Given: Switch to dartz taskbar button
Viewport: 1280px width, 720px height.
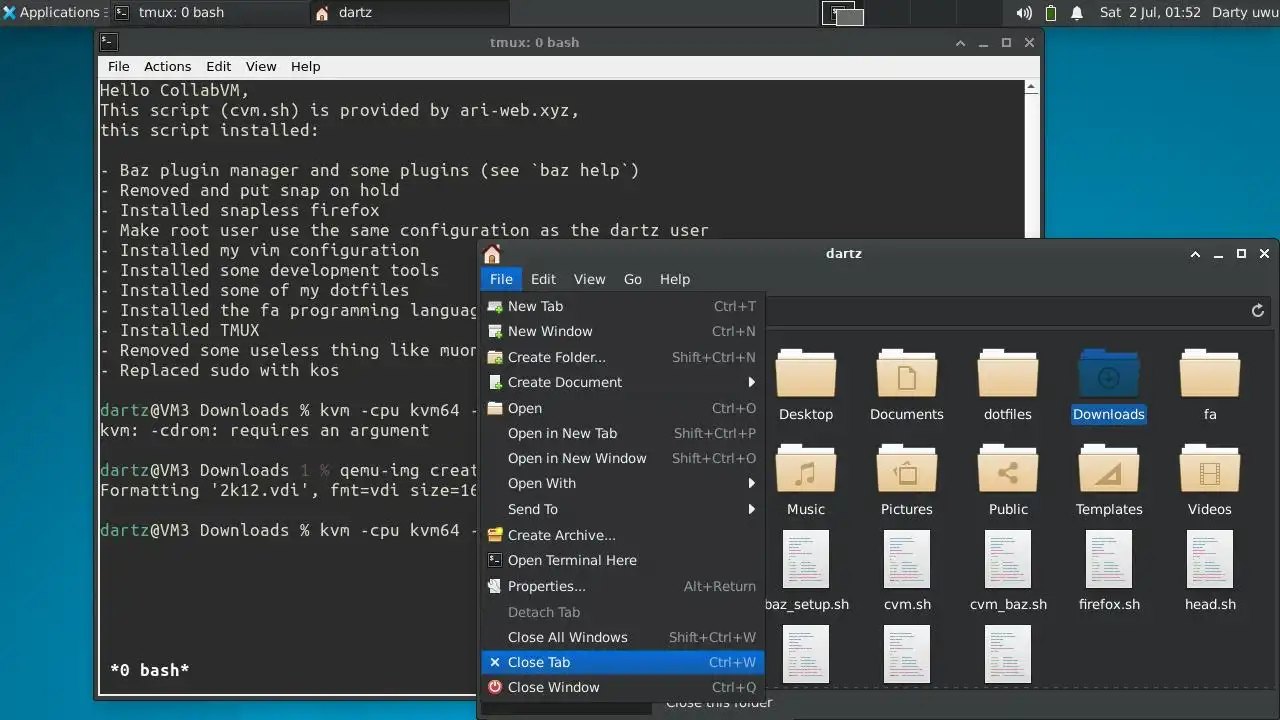Looking at the screenshot, I should click(409, 13).
